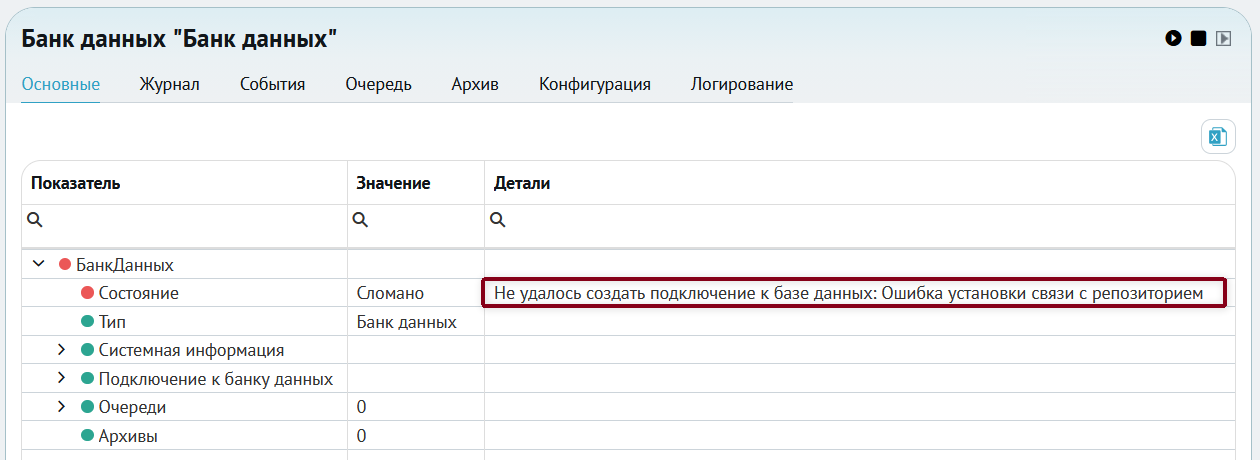The width and height of the screenshot is (1260, 460).
Task: Click green status dot of Архивы
Action: tap(87, 436)
